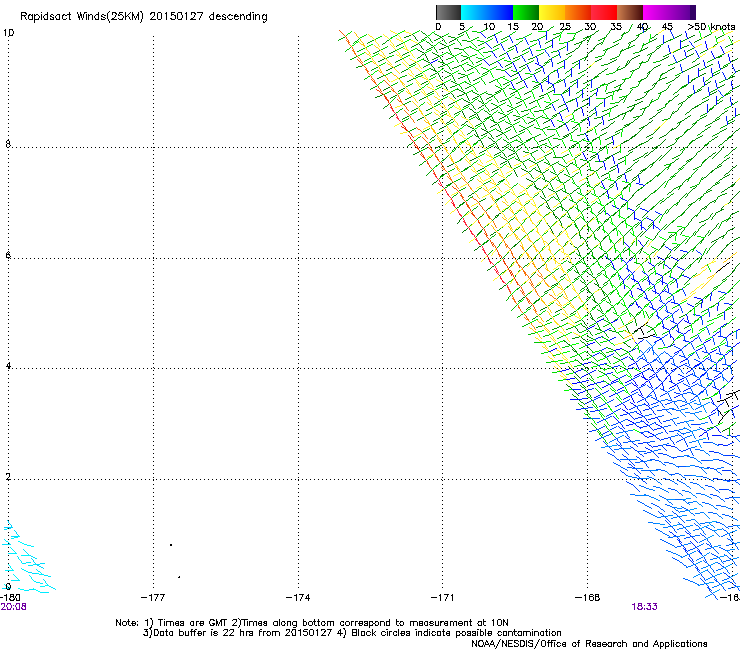Click the Rapidscat Winds title text
Screen dimensions: 740x650
143,17
